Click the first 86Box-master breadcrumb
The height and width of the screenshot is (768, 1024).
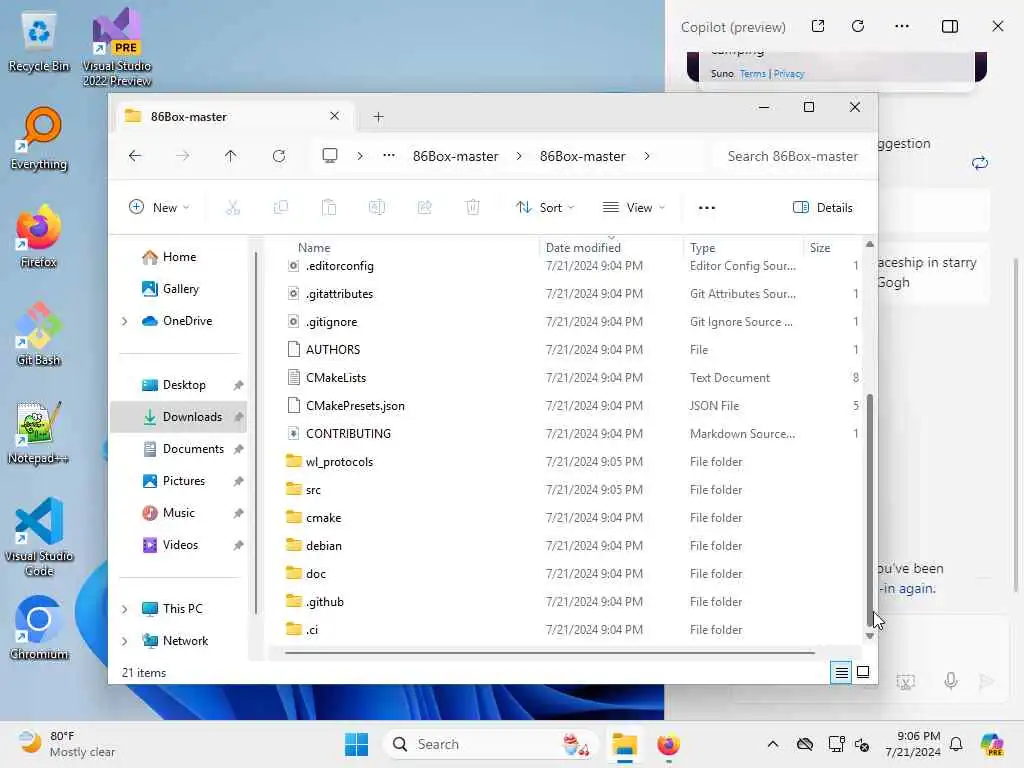coord(455,156)
